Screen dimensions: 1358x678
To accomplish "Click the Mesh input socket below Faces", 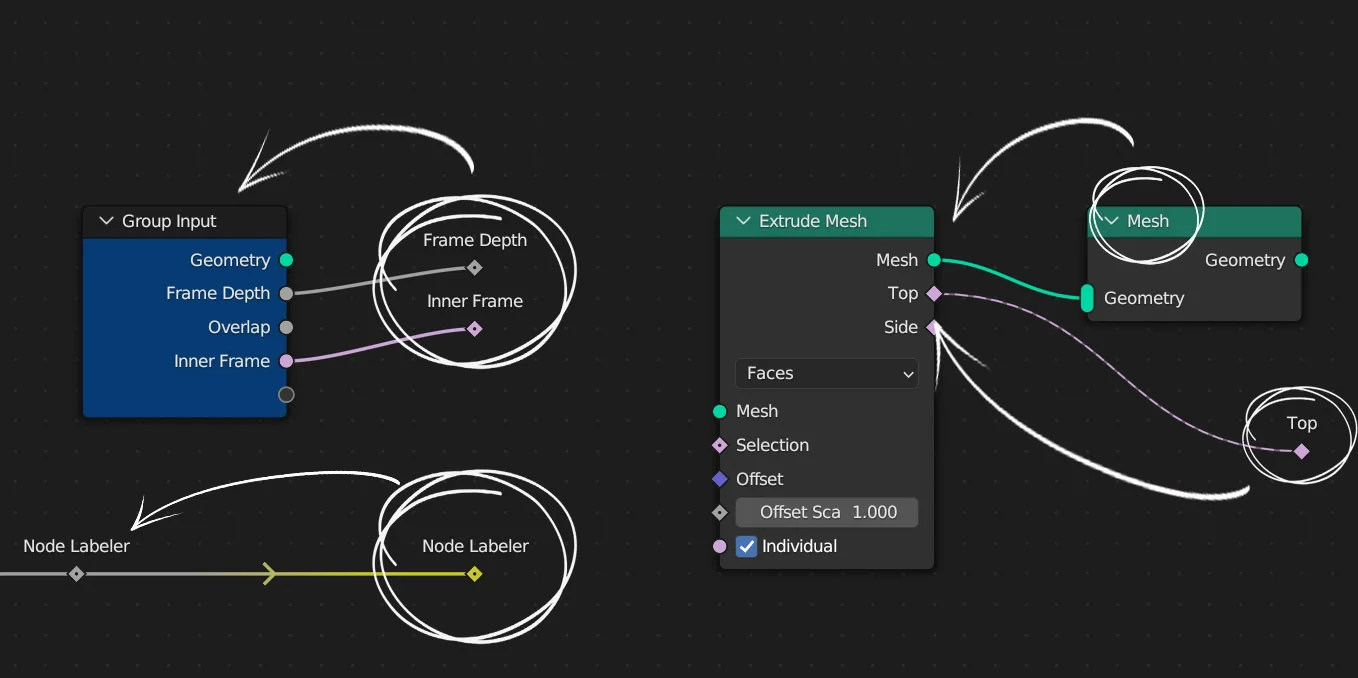I will pos(718,411).
